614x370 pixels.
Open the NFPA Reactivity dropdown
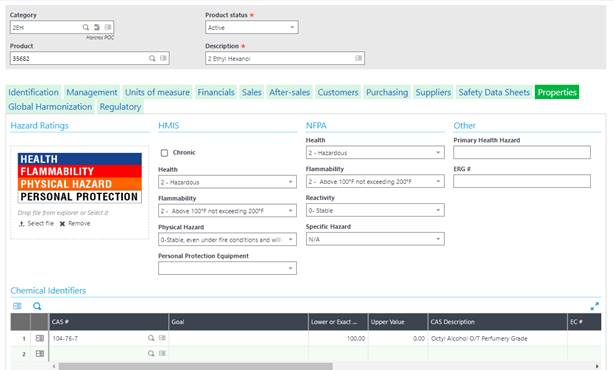click(x=375, y=210)
